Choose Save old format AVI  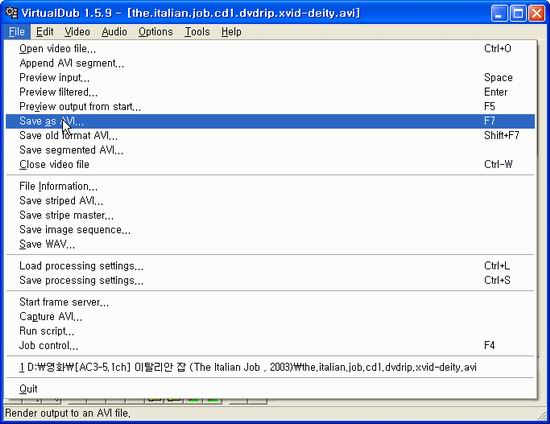pos(270,135)
